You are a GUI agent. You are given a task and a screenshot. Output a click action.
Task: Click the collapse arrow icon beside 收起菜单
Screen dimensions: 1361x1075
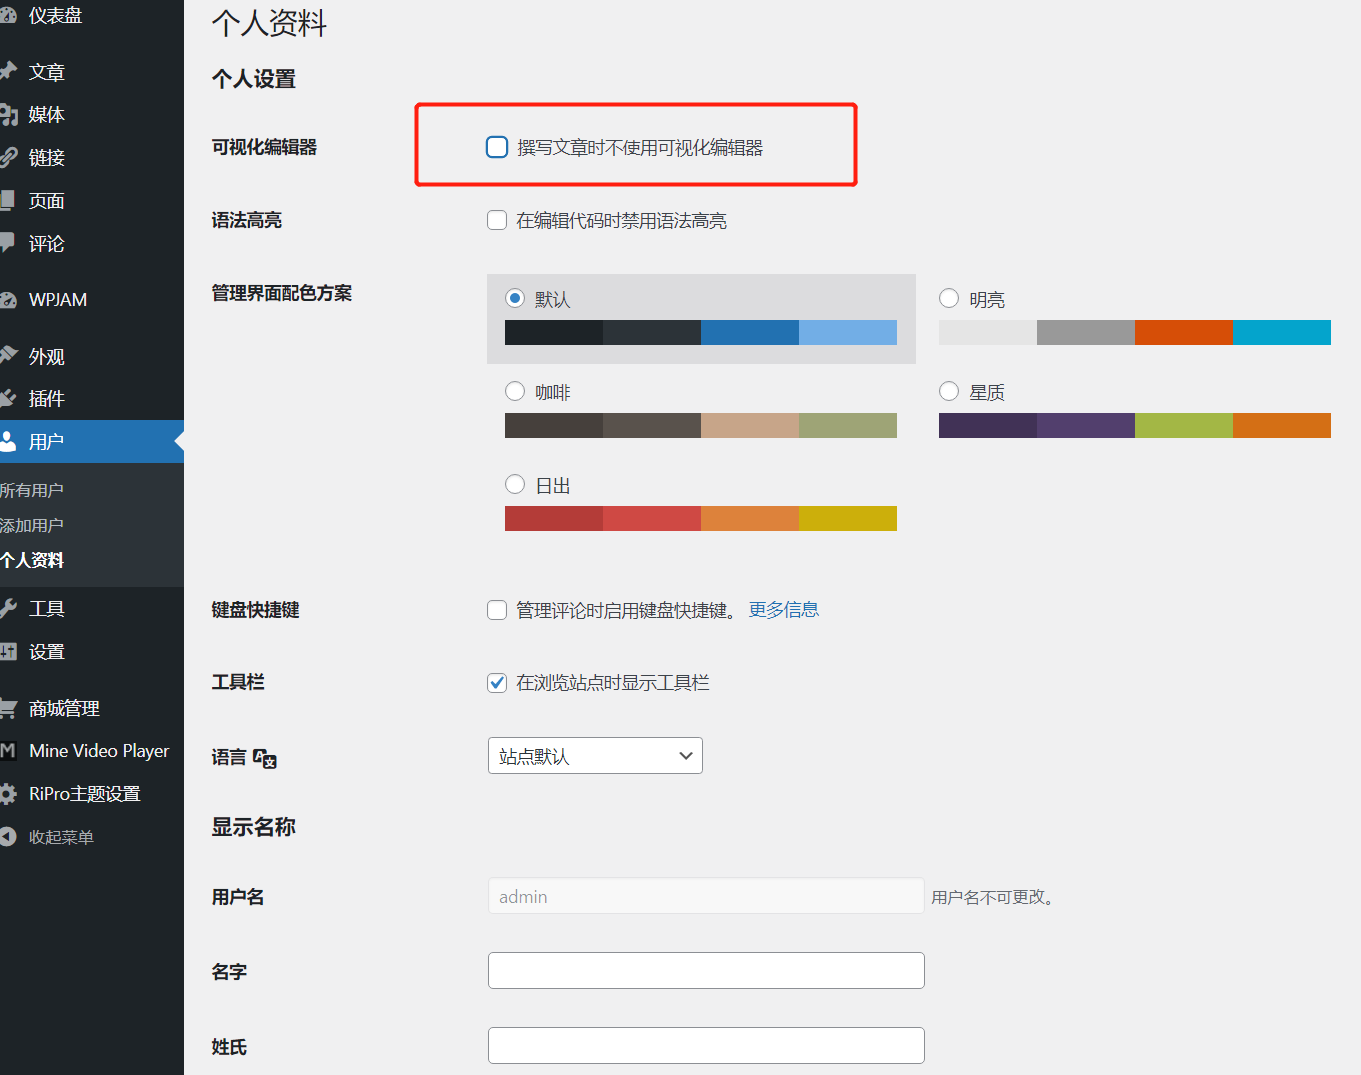tap(8, 837)
